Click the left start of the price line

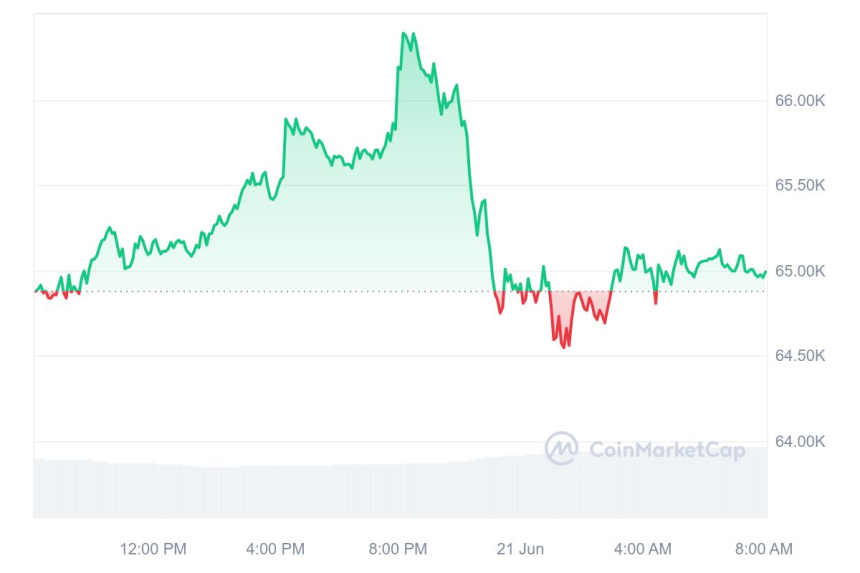click(36, 291)
